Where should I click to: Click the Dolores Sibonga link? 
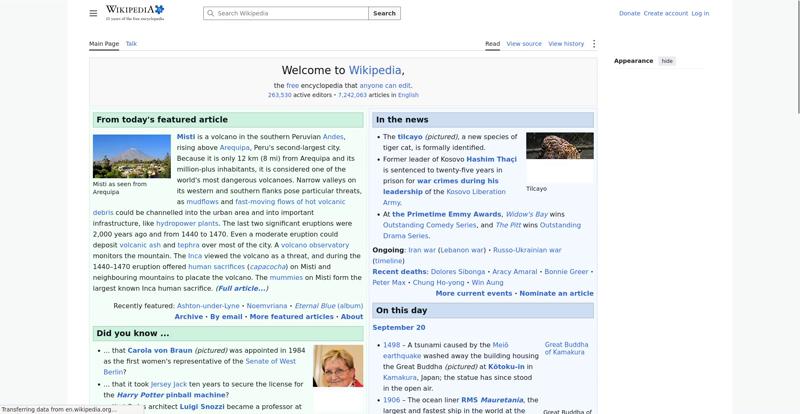458,272
